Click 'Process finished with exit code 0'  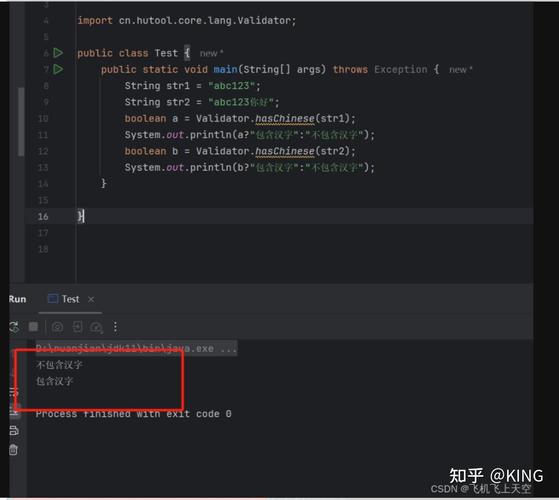pyautogui.click(x=133, y=414)
